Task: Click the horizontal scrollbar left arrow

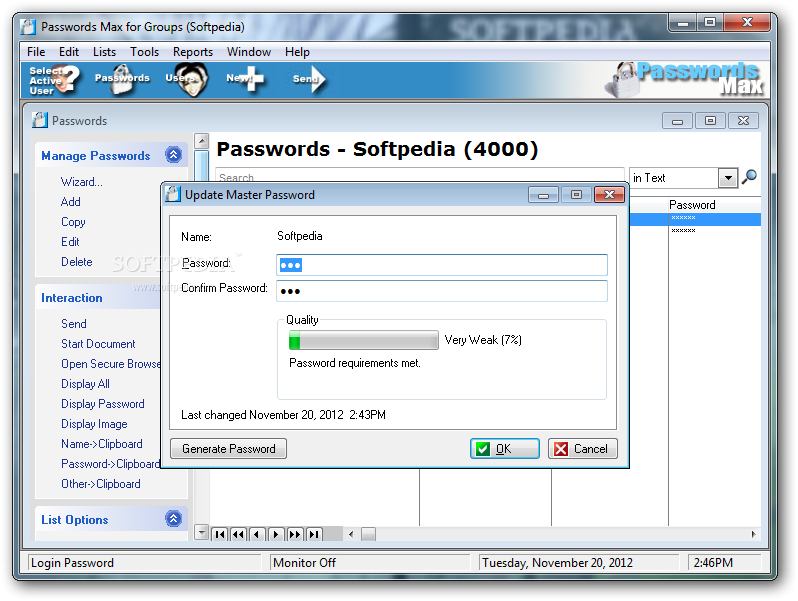Action: tap(351, 534)
